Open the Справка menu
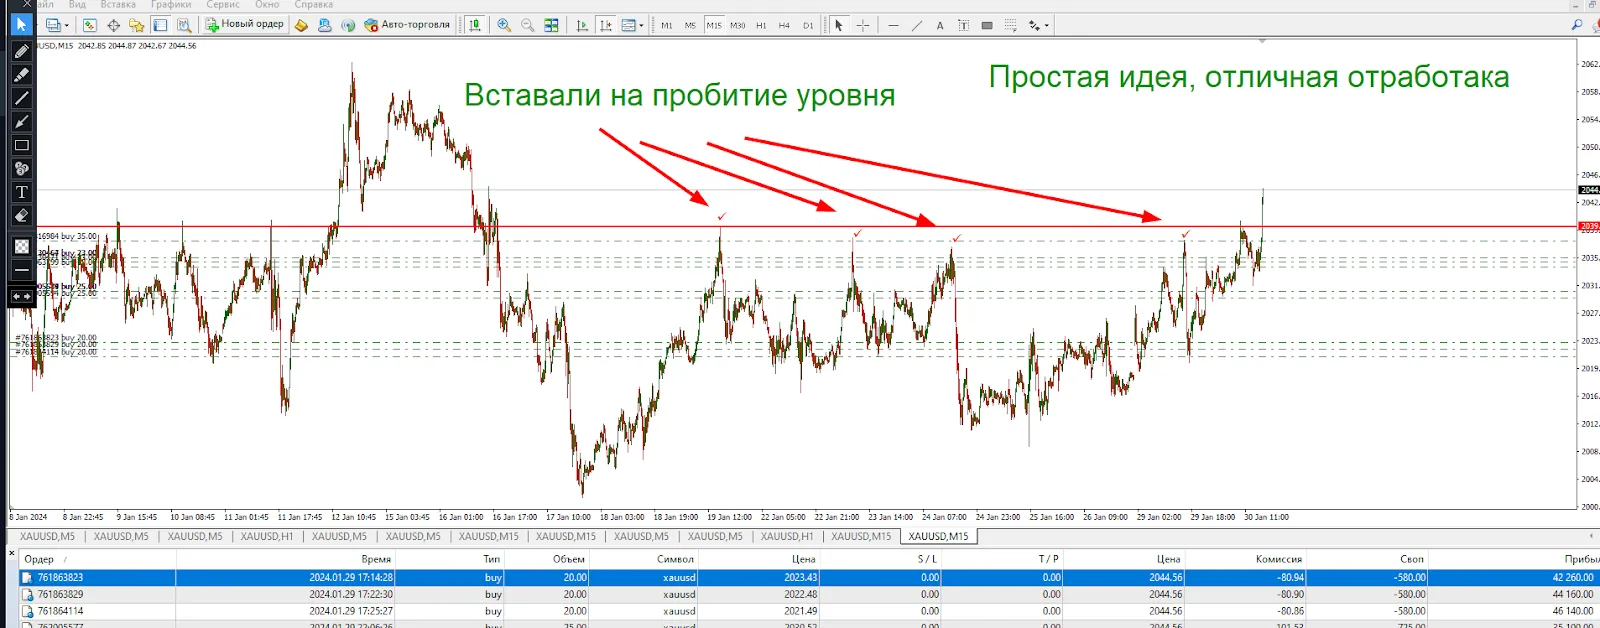Viewport: 1600px width, 628px height. click(x=314, y=5)
